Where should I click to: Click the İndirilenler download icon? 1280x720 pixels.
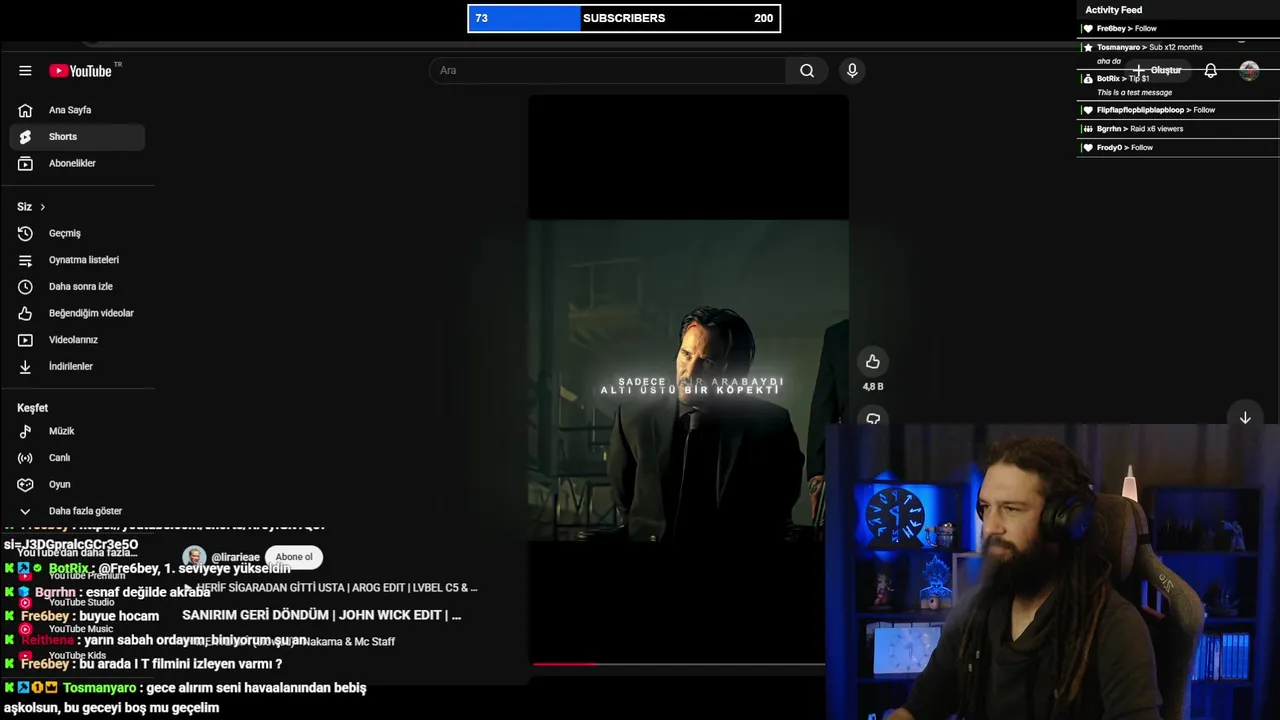pos(26,367)
